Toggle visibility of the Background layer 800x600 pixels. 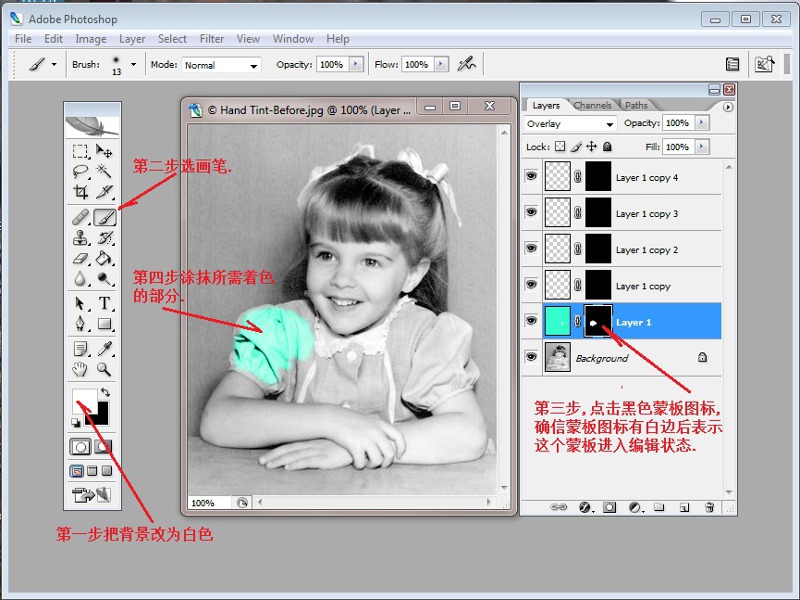(531, 358)
